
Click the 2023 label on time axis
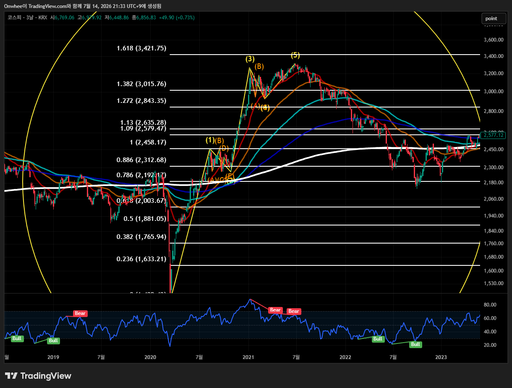click(x=441, y=357)
